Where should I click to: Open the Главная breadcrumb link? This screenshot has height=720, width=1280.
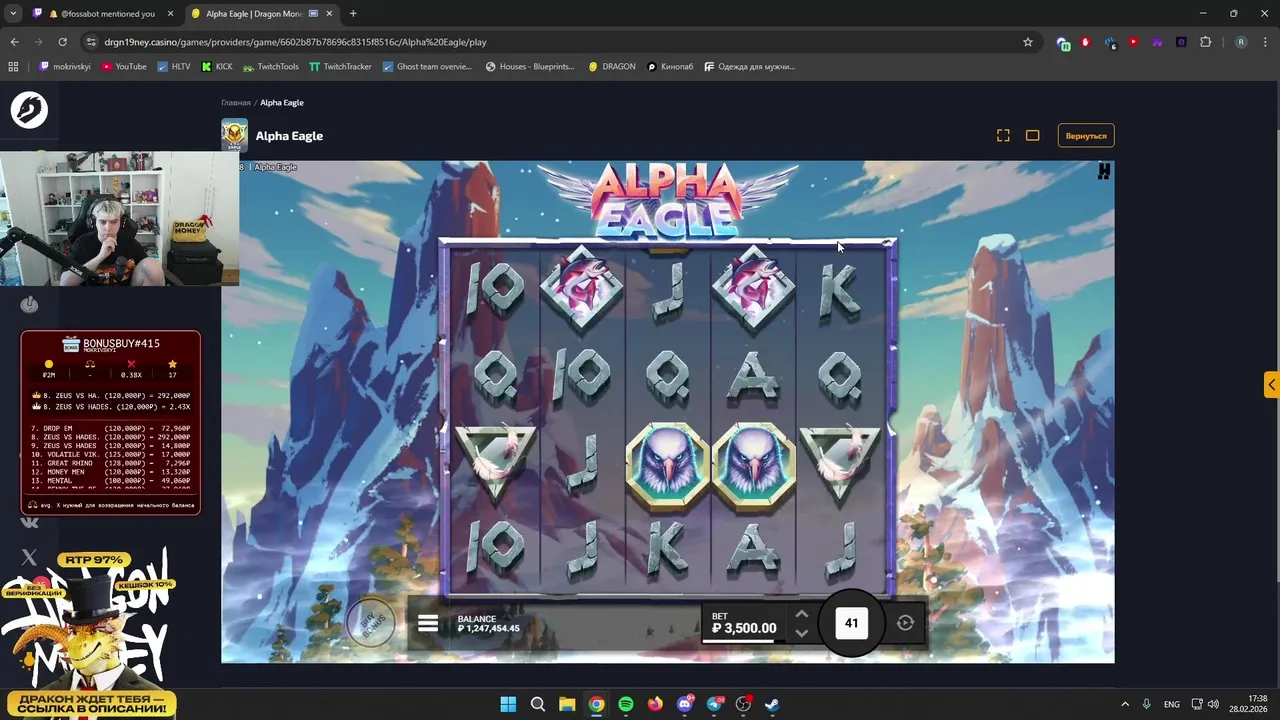click(x=236, y=102)
